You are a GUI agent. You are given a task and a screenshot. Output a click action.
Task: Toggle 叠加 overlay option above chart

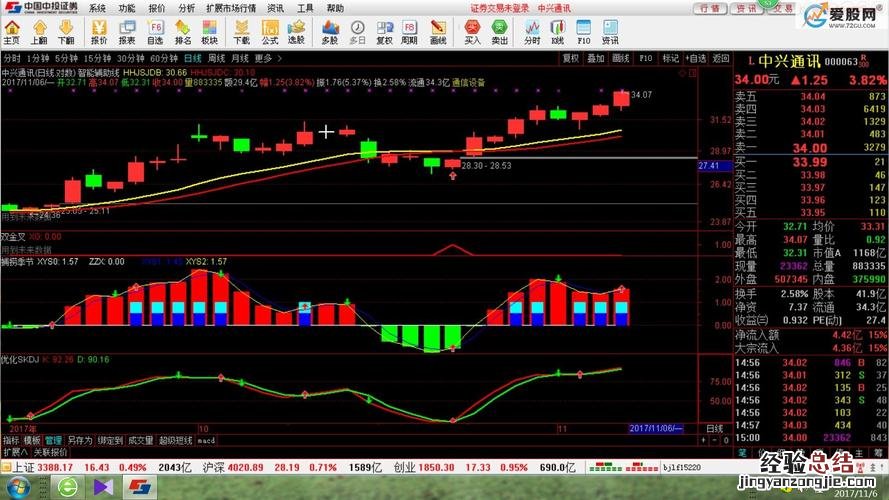pos(595,58)
